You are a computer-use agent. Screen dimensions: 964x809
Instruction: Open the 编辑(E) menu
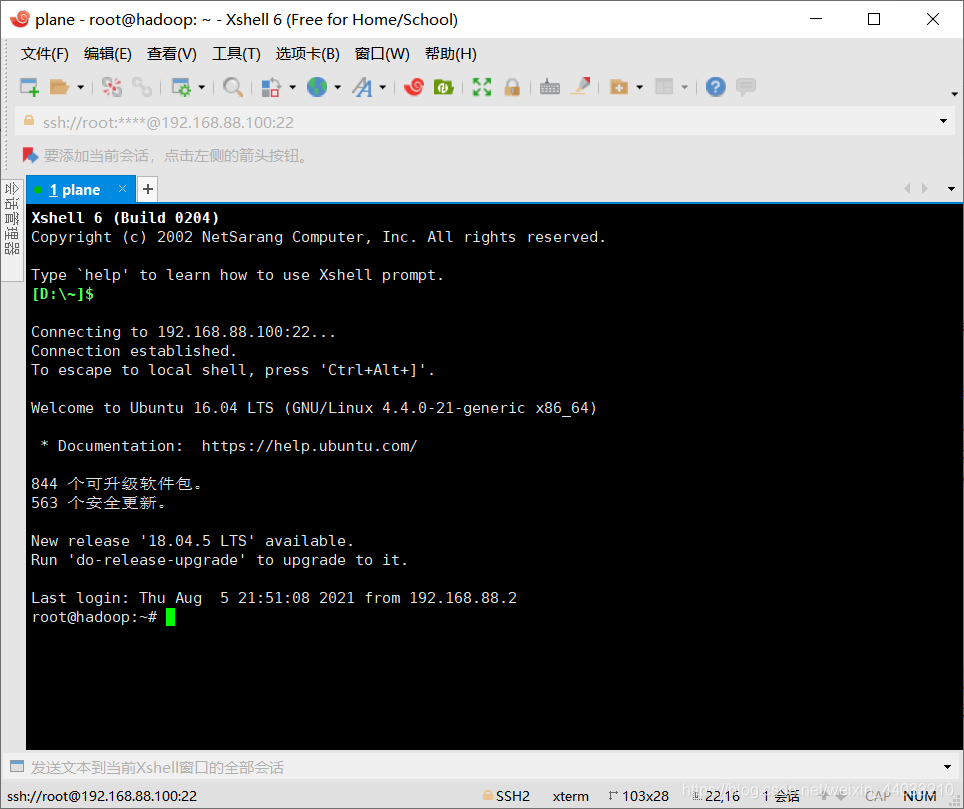[108, 54]
